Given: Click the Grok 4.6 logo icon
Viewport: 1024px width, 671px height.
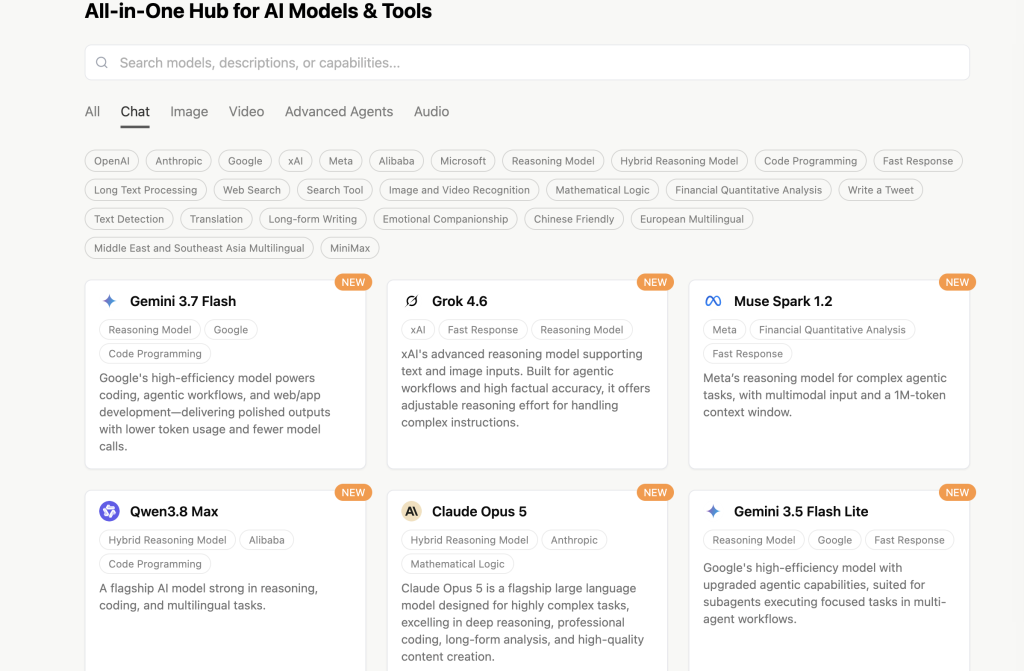Looking at the screenshot, I should 411,301.
